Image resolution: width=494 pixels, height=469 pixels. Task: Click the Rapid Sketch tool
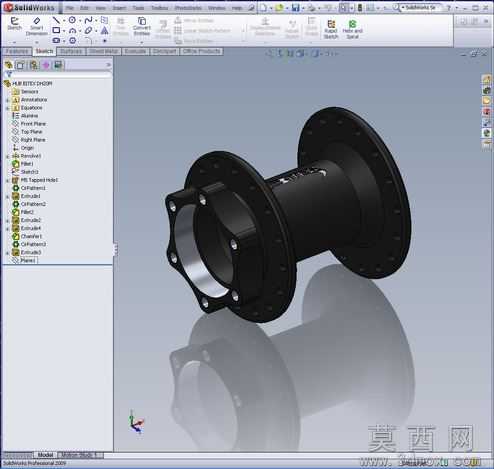point(331,29)
